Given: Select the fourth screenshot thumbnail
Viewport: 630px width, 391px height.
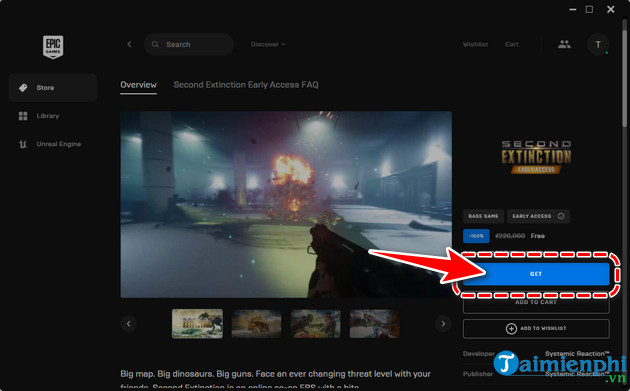Looking at the screenshot, I should pos(374,323).
